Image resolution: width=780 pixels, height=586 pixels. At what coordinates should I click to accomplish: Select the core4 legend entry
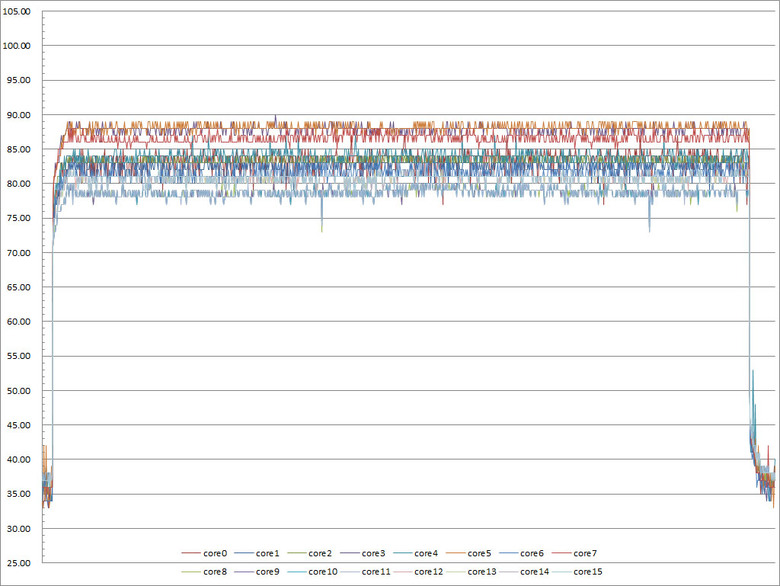(x=415, y=553)
